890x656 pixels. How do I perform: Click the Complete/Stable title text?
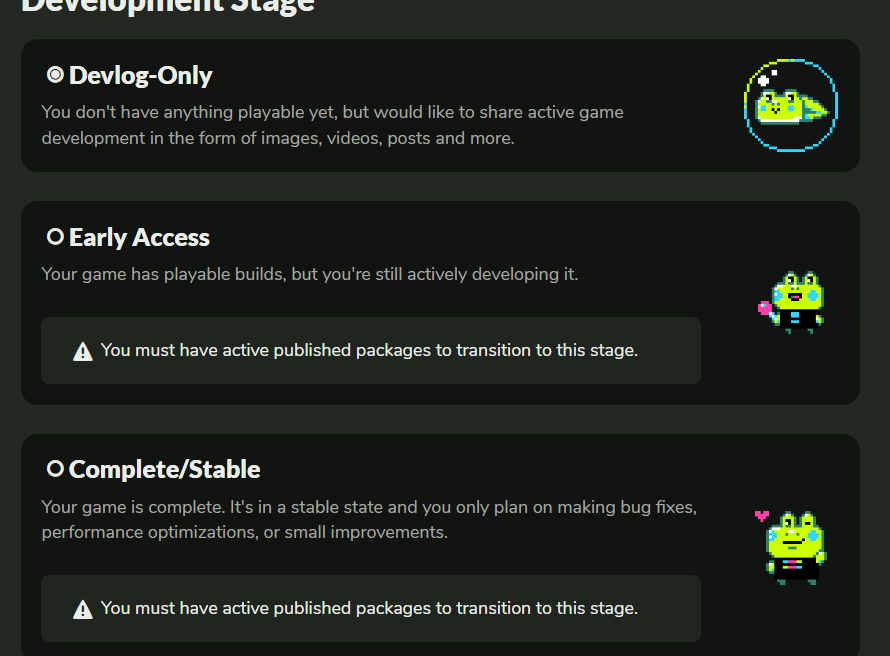[x=164, y=469]
